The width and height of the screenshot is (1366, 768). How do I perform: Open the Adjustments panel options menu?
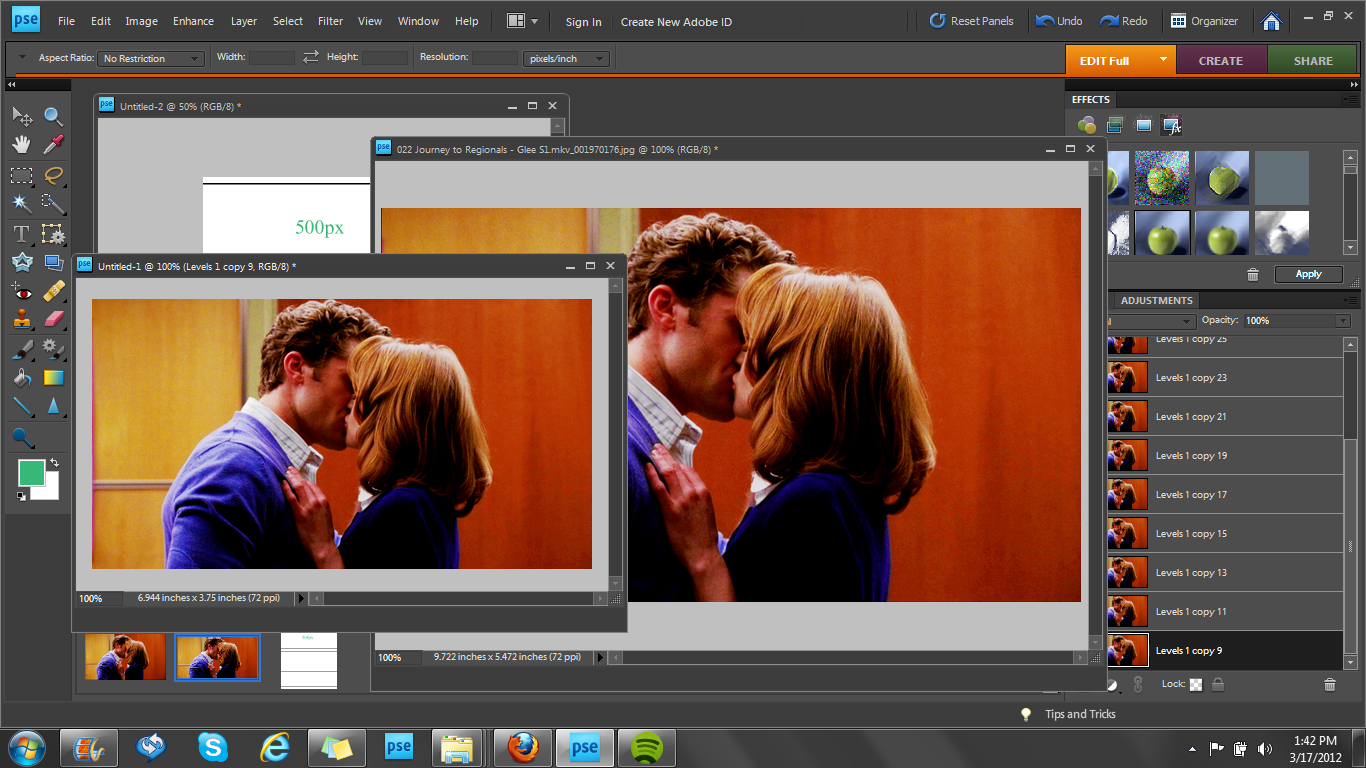coord(1351,300)
